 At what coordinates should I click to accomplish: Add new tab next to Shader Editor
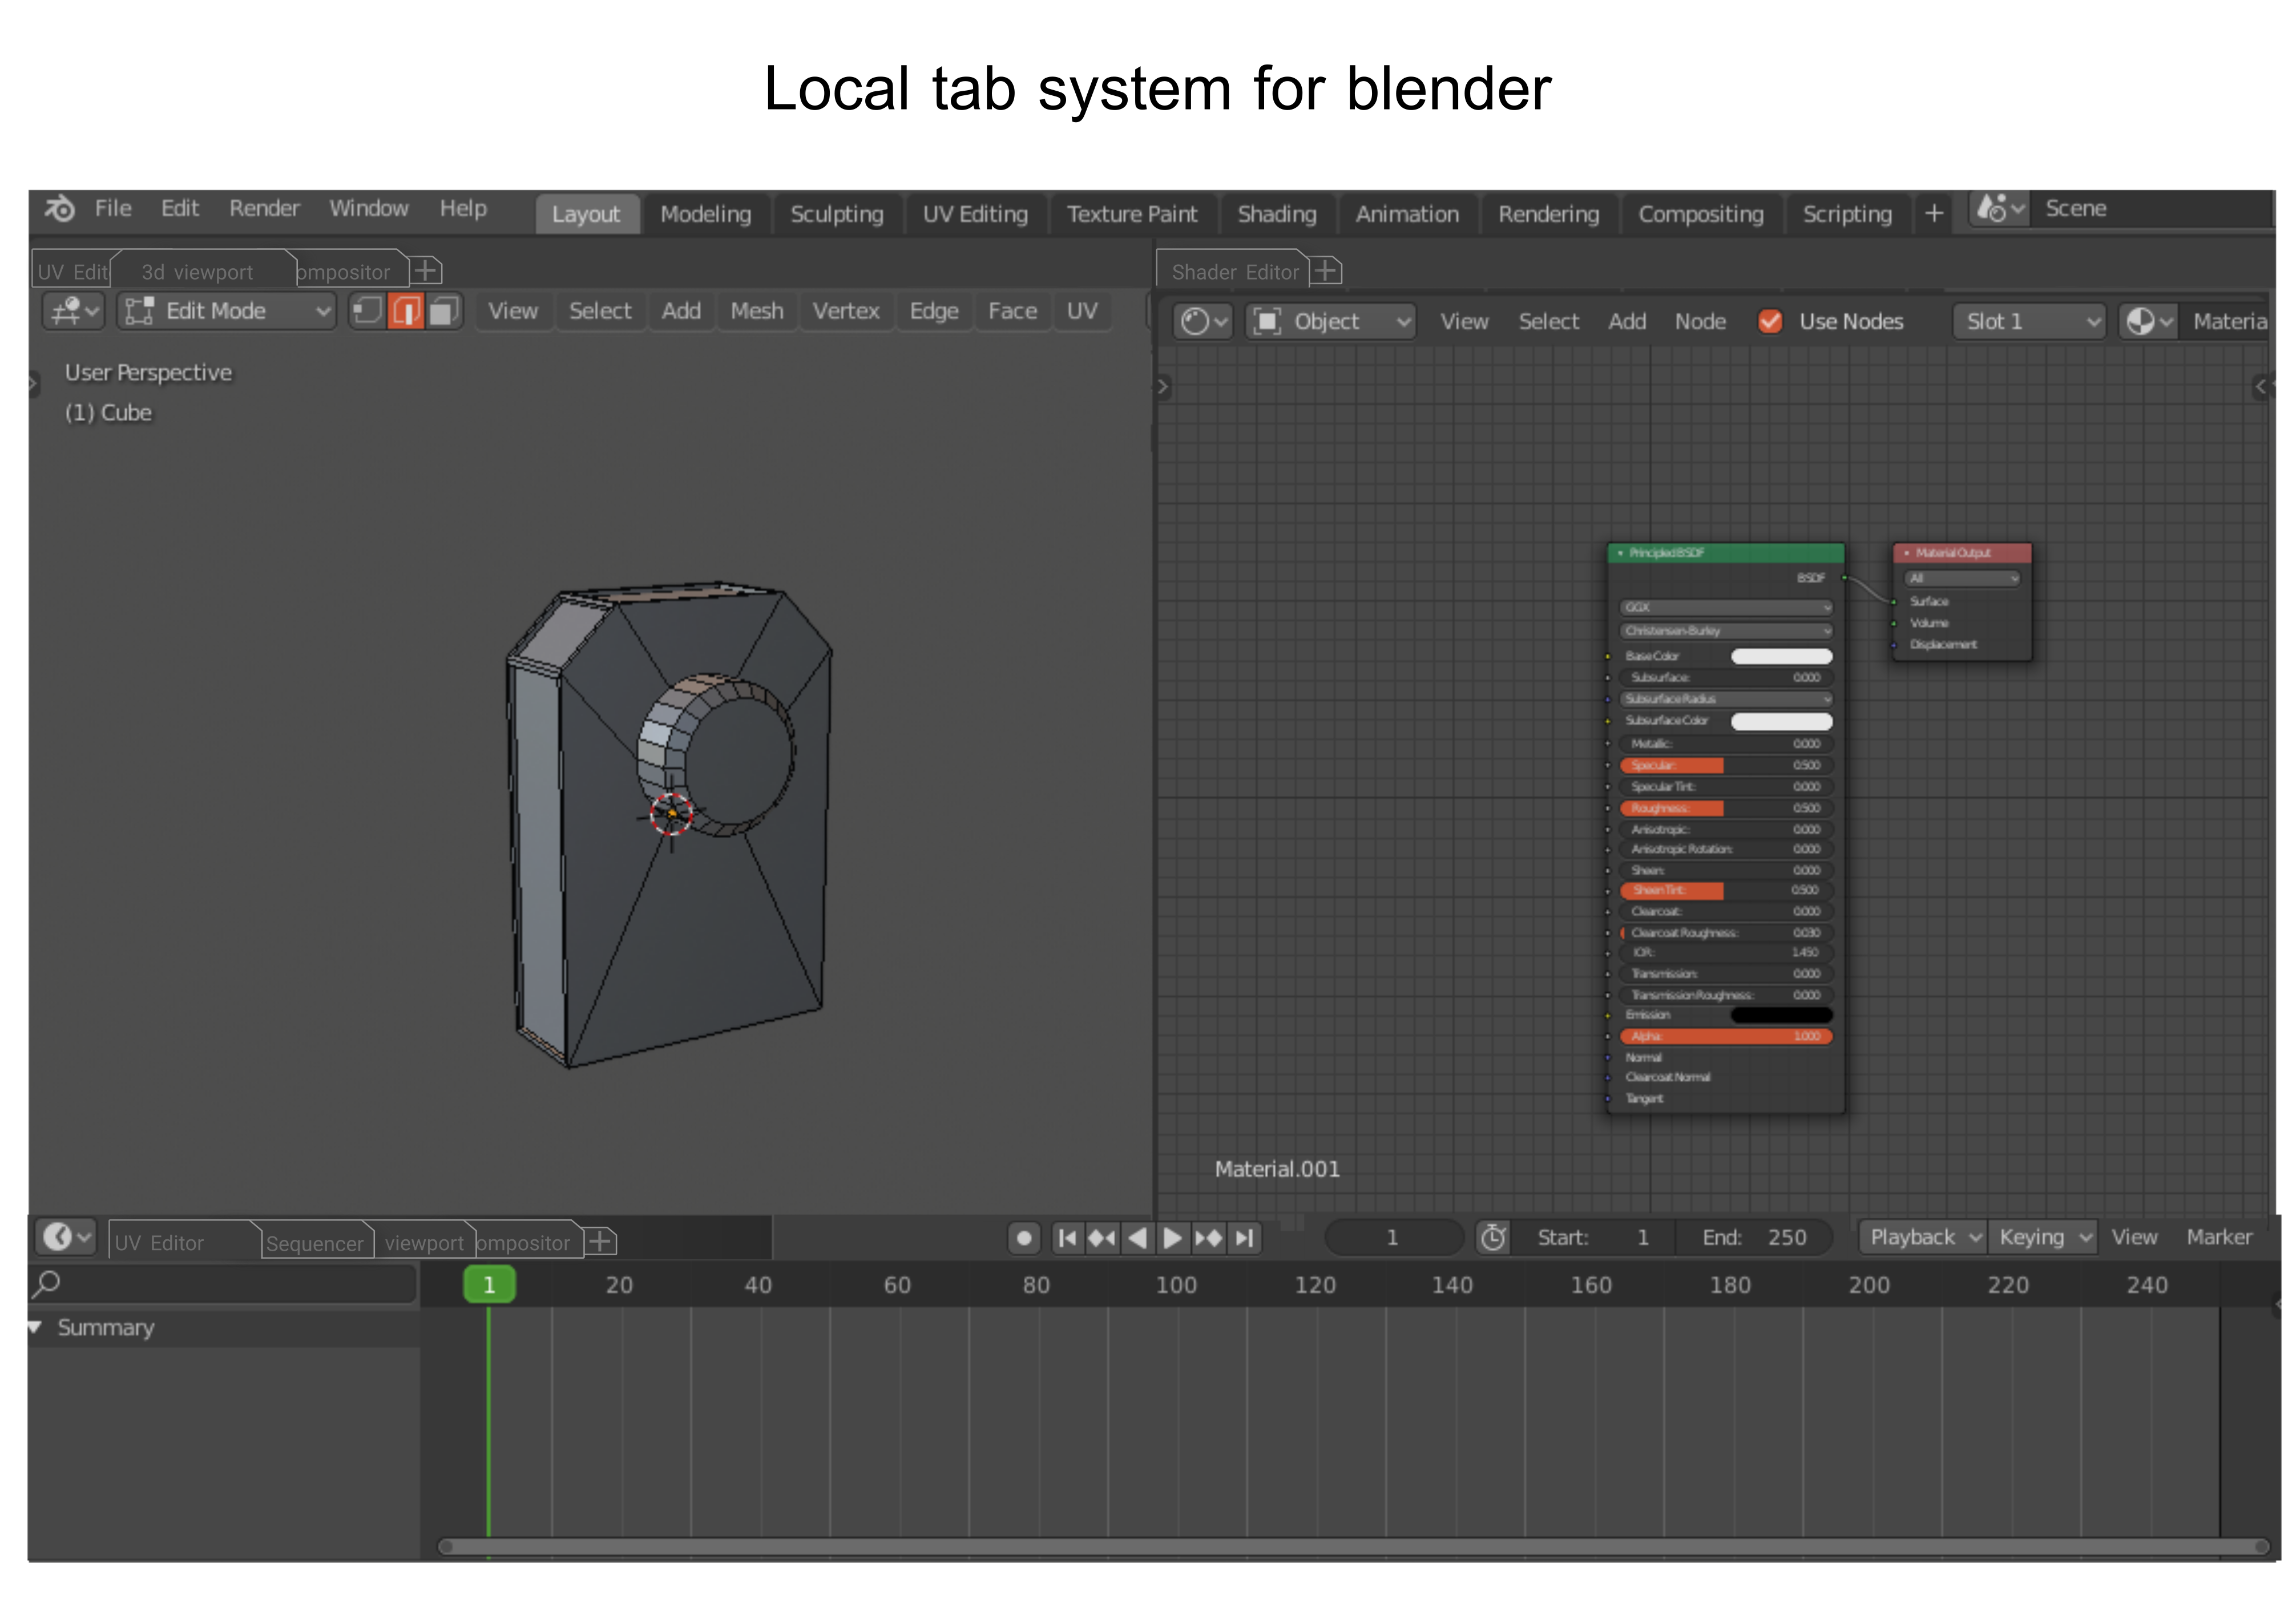(1326, 270)
